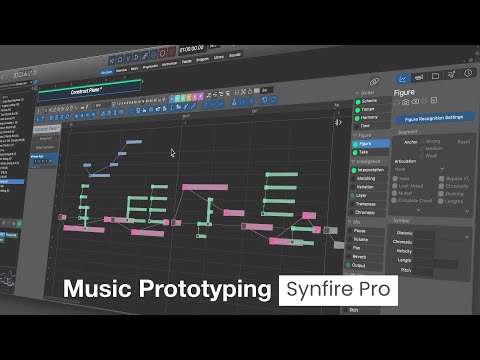The width and height of the screenshot is (480, 360).
Task: Collapse the Mix parameter group
Action: point(350,222)
